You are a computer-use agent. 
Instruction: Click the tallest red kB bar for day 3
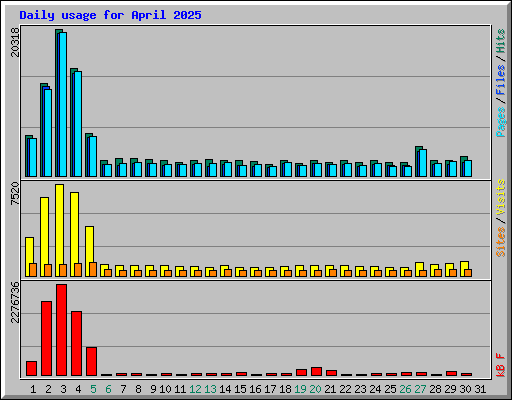[x=61, y=330]
